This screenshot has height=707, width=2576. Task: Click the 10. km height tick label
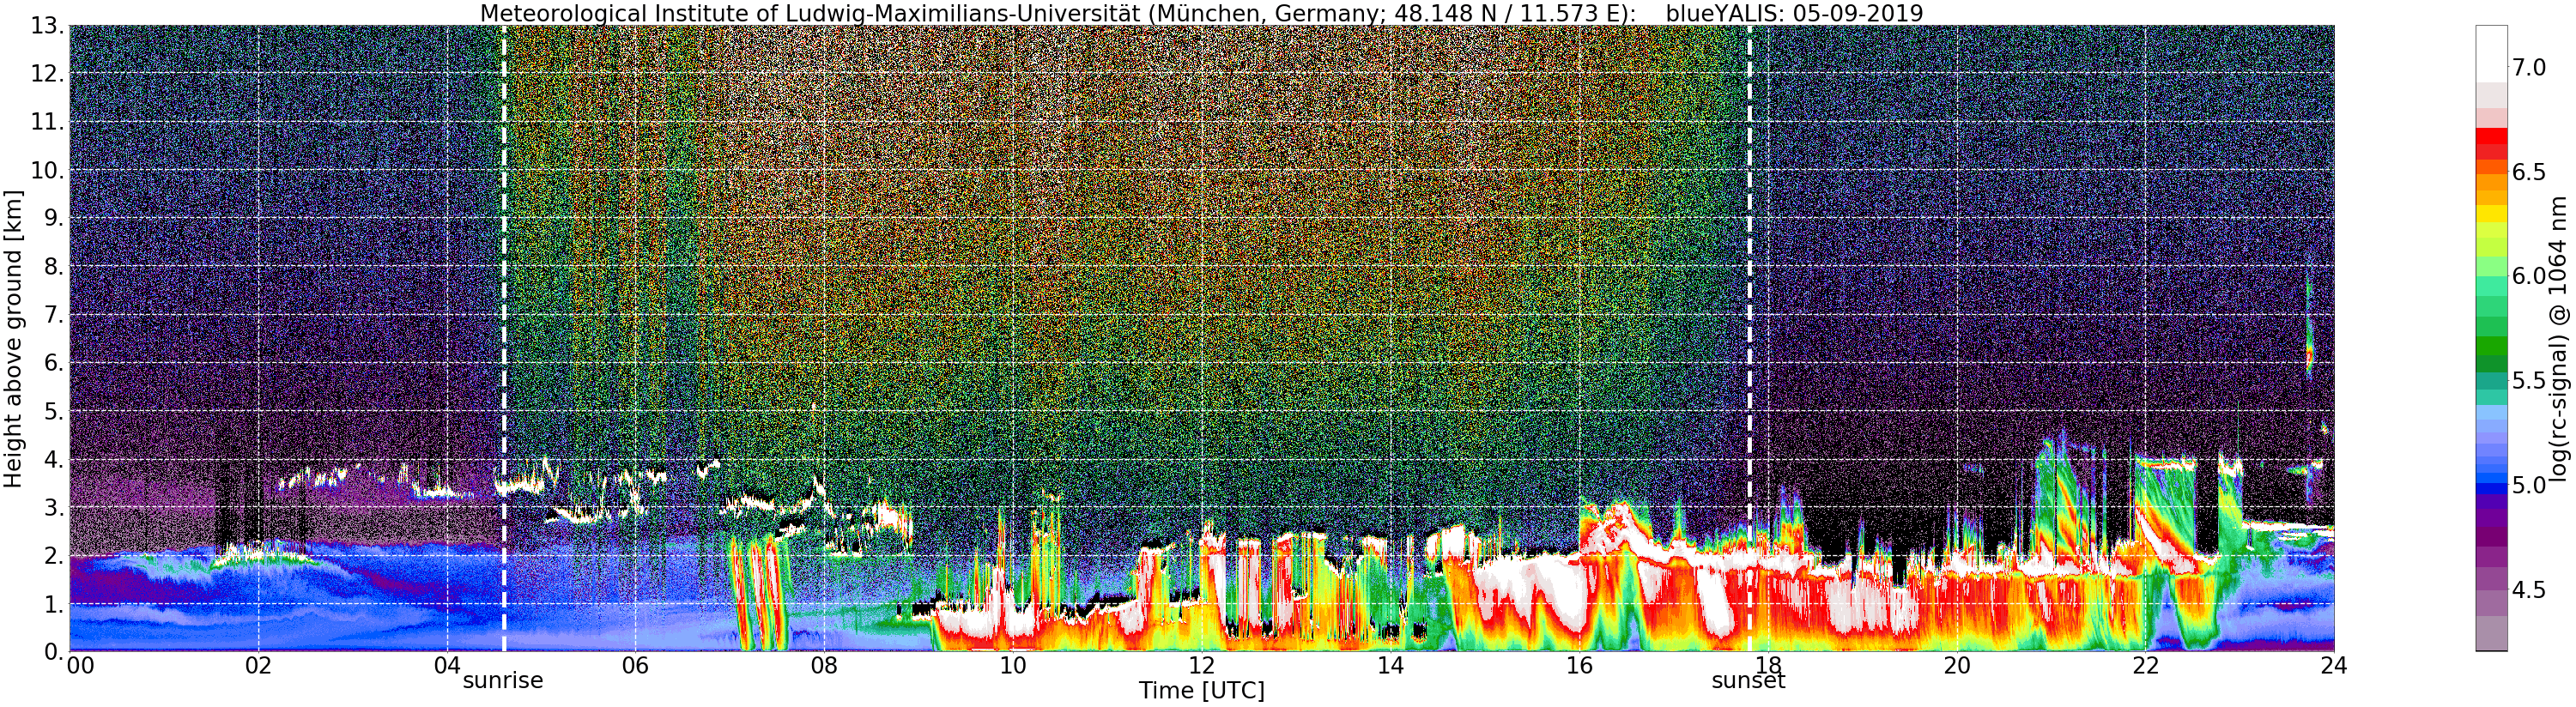[46, 170]
